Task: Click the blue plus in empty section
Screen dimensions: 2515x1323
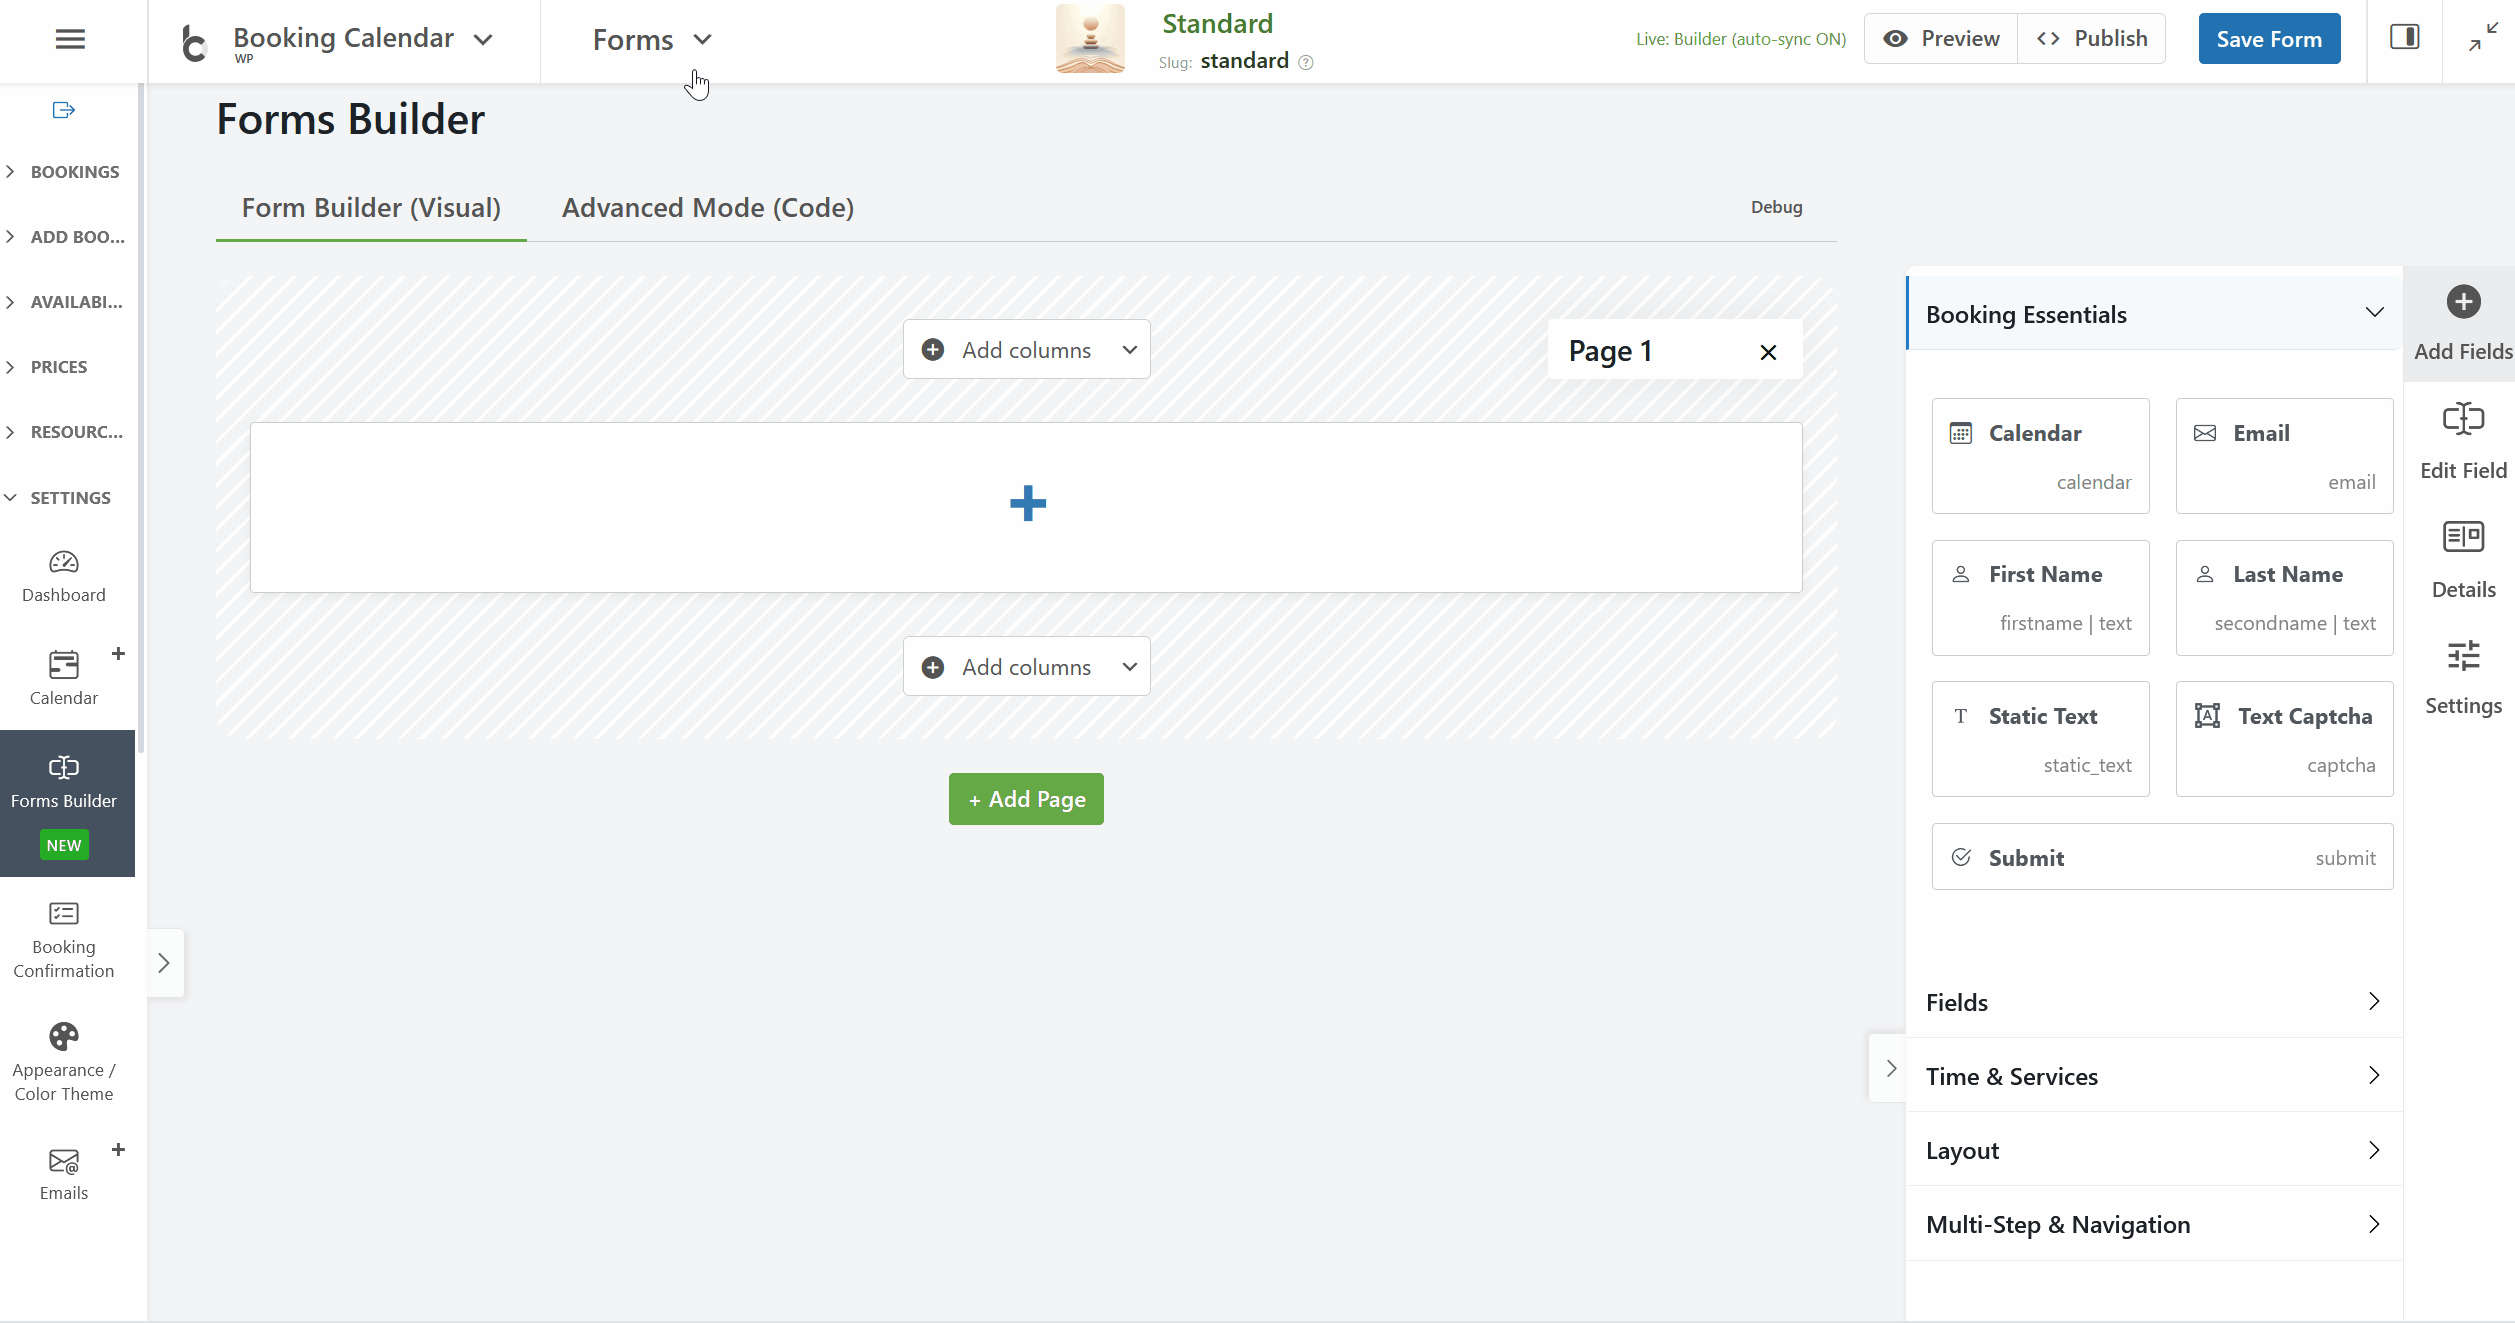Action: click(x=1027, y=503)
